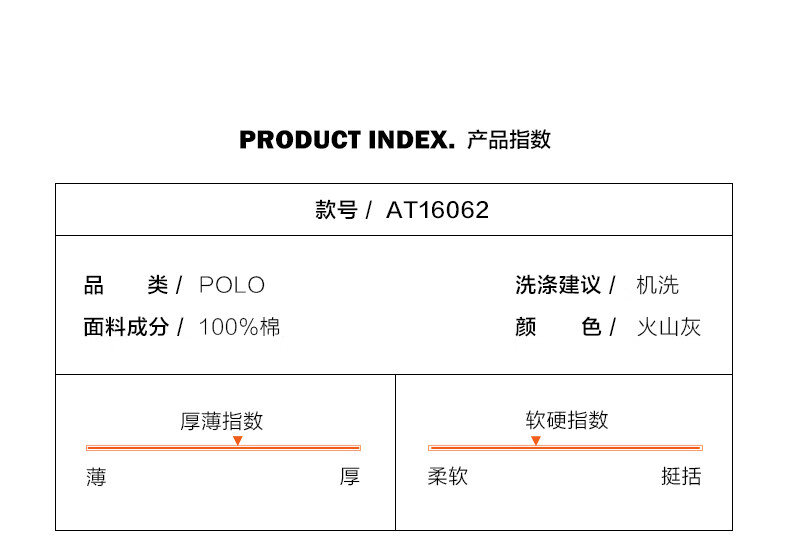Click the 厚薄指数 title
The height and width of the screenshot is (540, 790).
click(x=222, y=421)
